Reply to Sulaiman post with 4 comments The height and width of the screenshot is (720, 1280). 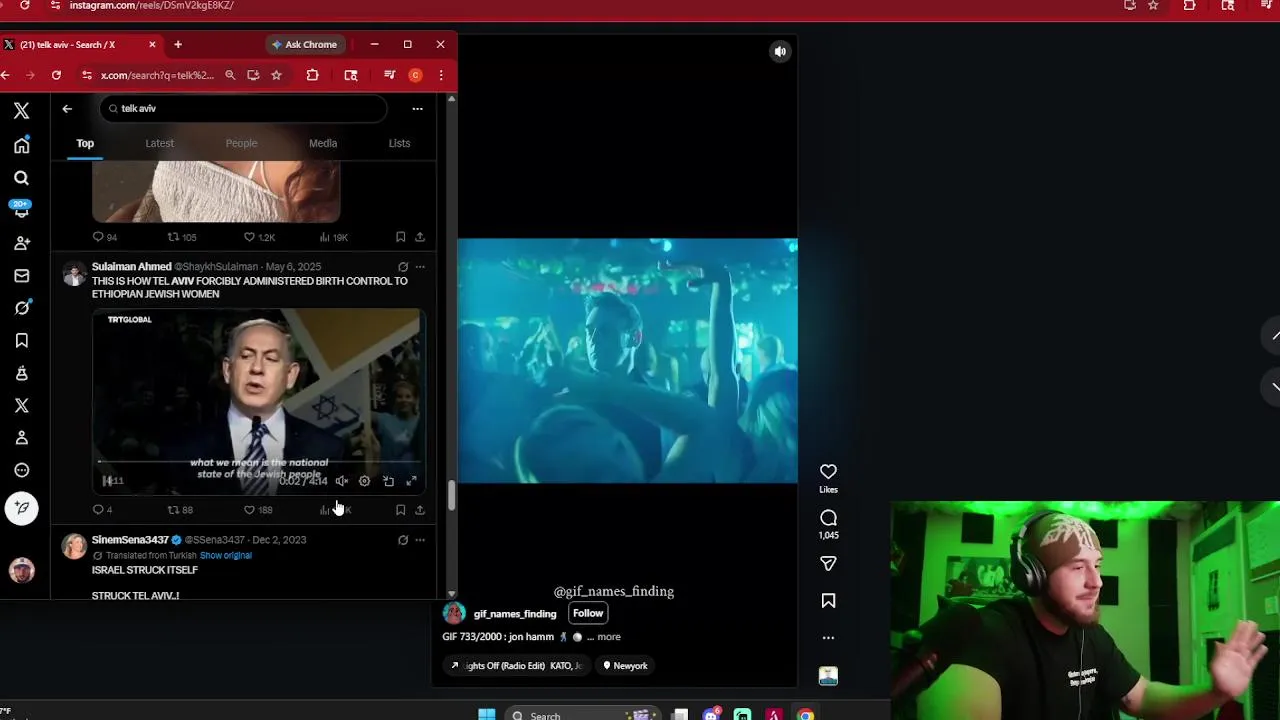(102, 510)
